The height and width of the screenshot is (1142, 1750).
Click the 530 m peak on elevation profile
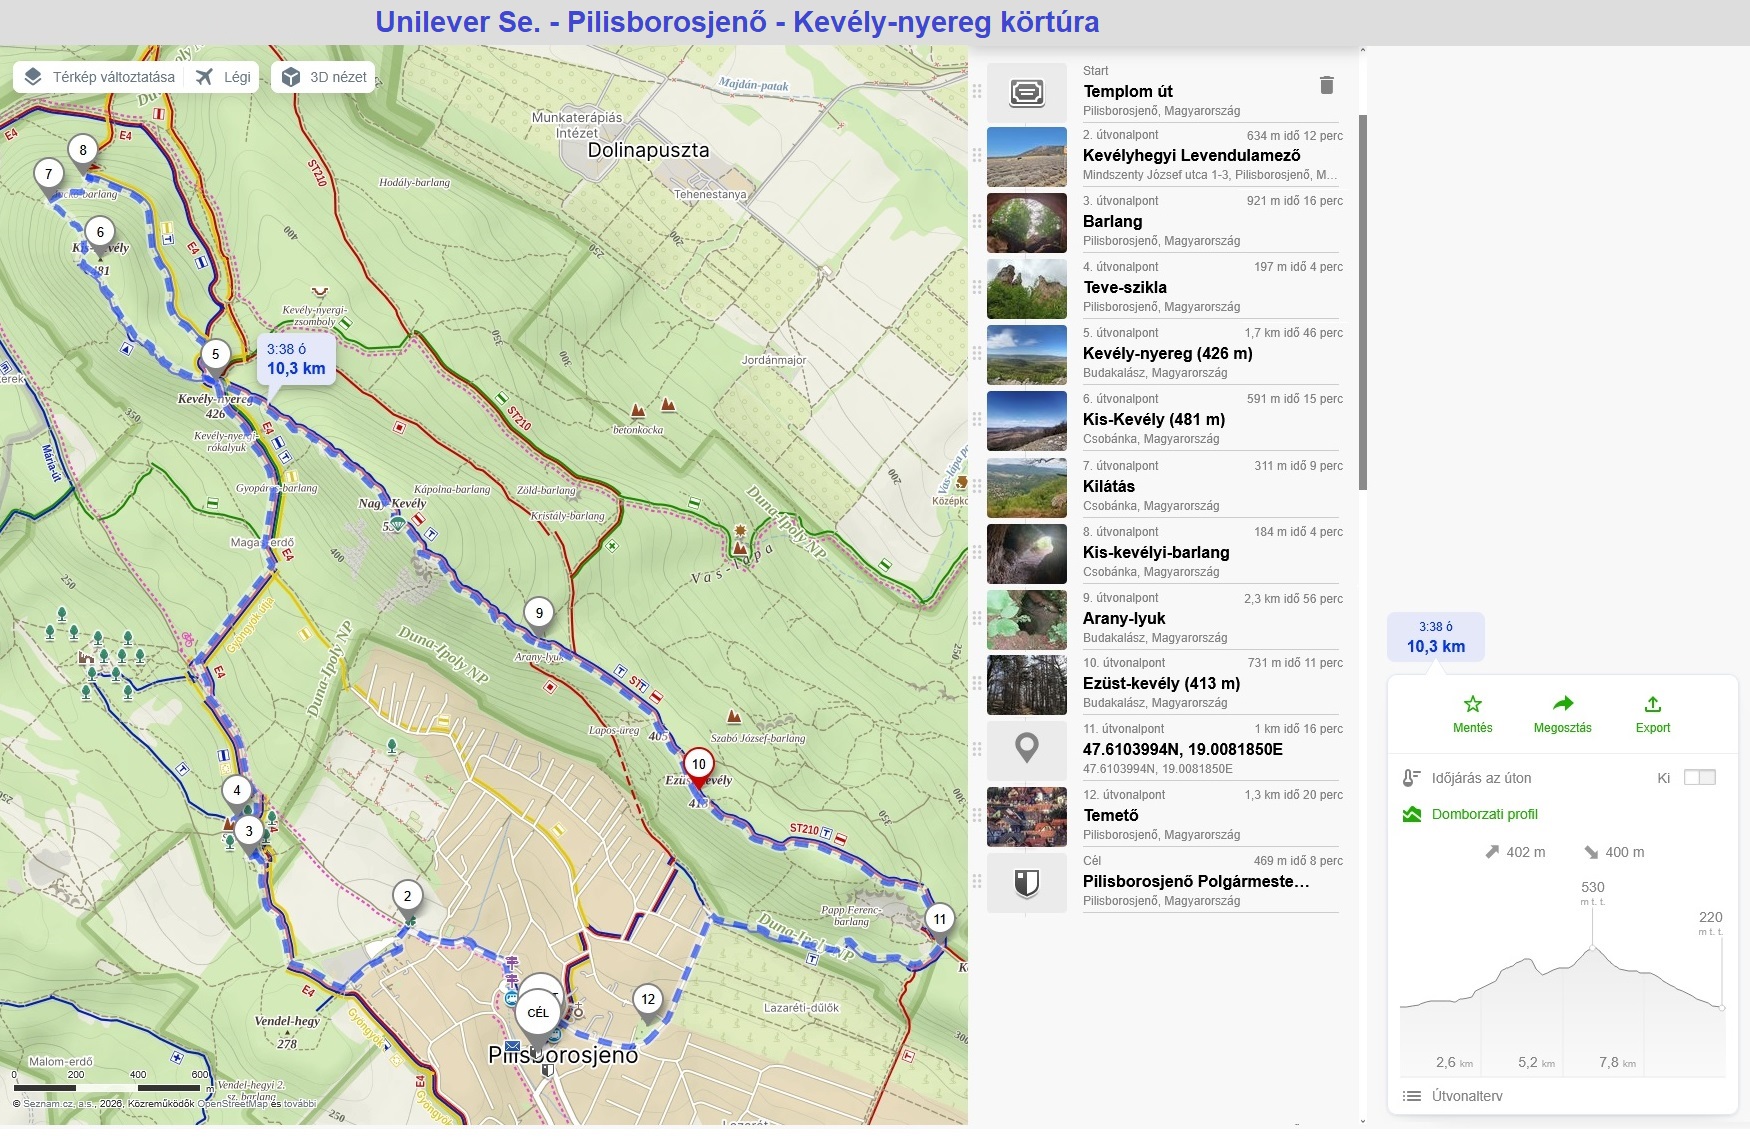[x=1592, y=947]
